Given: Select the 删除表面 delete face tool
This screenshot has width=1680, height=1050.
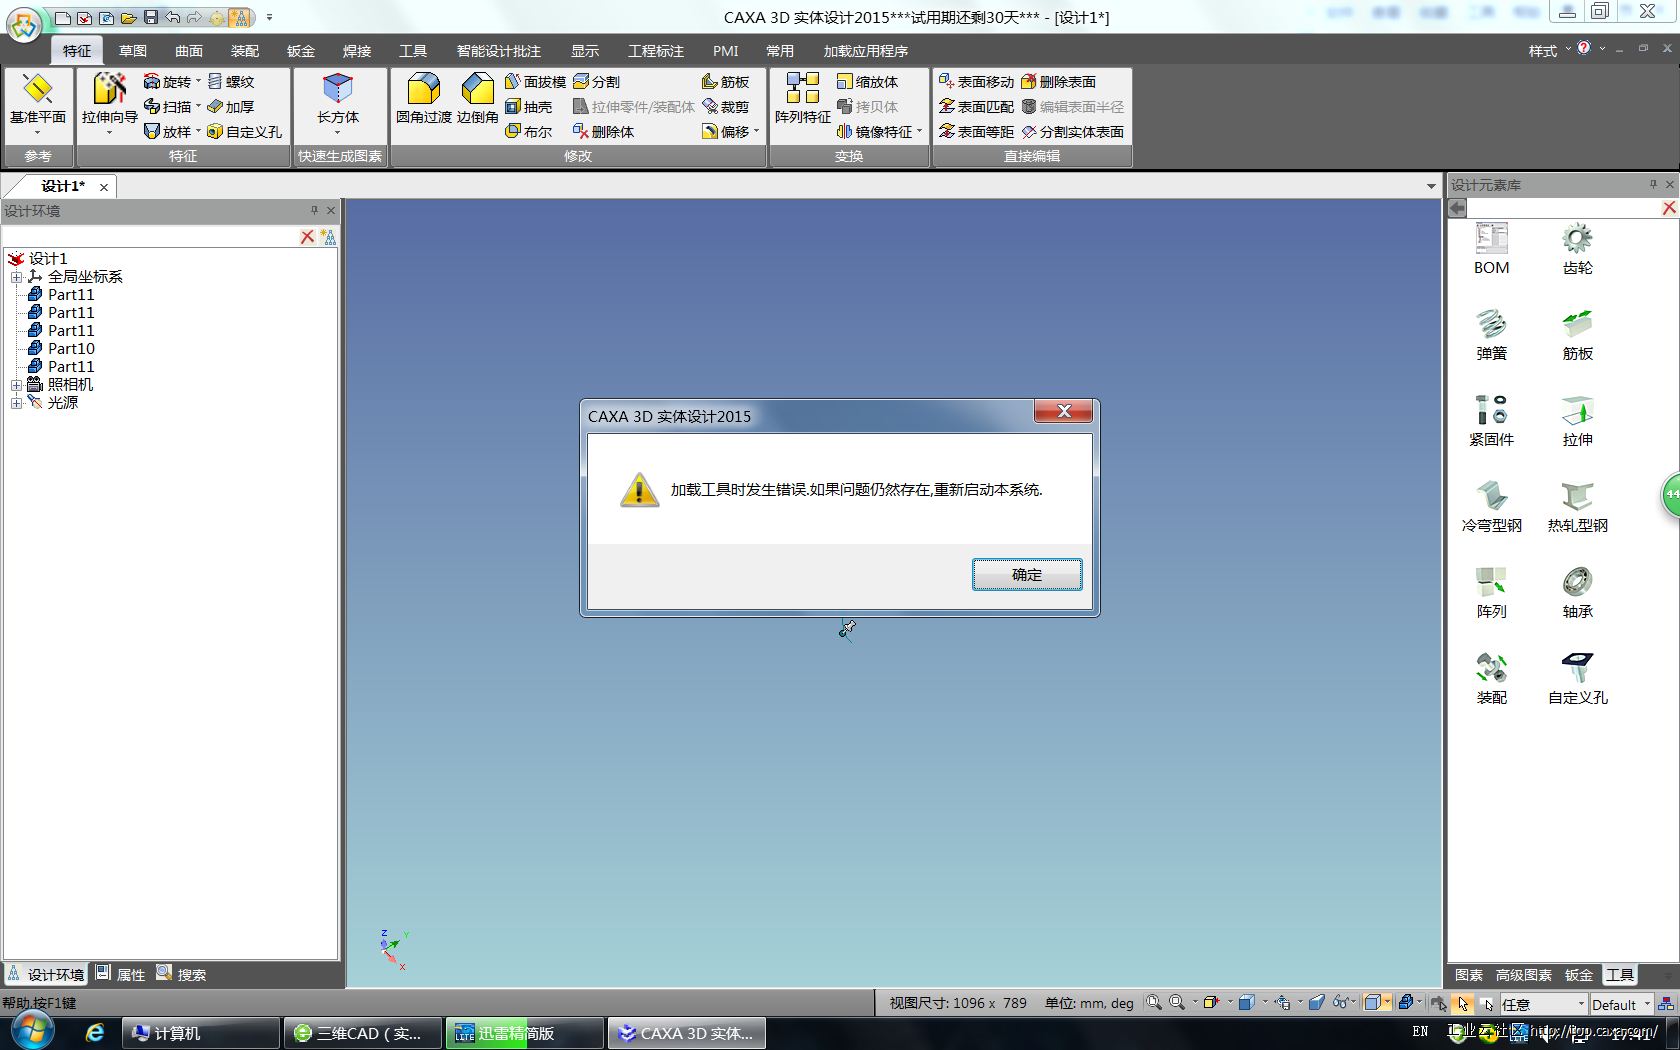Looking at the screenshot, I should coord(1058,81).
